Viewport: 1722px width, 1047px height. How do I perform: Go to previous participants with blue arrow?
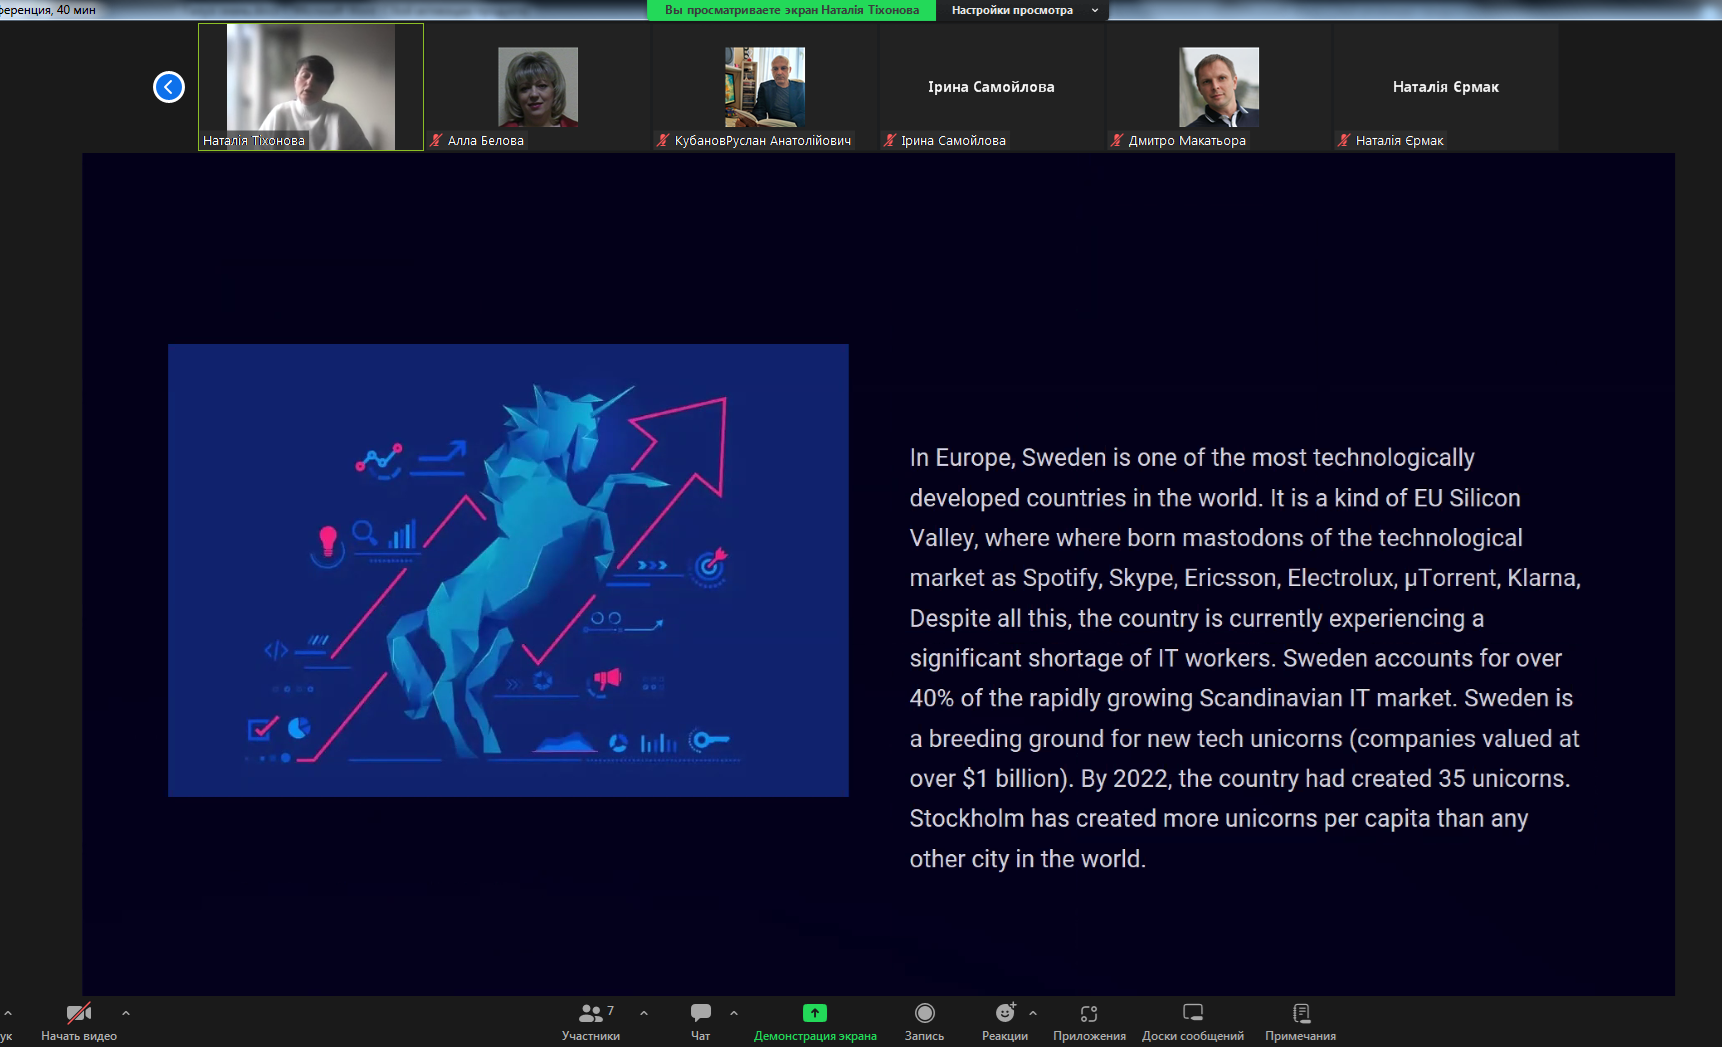point(169,87)
